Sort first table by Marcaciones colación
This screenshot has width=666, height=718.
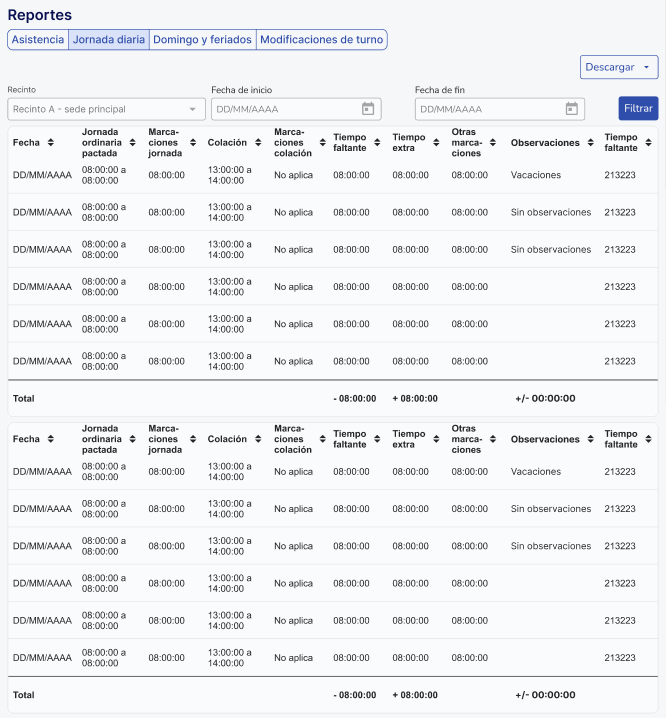(322, 143)
